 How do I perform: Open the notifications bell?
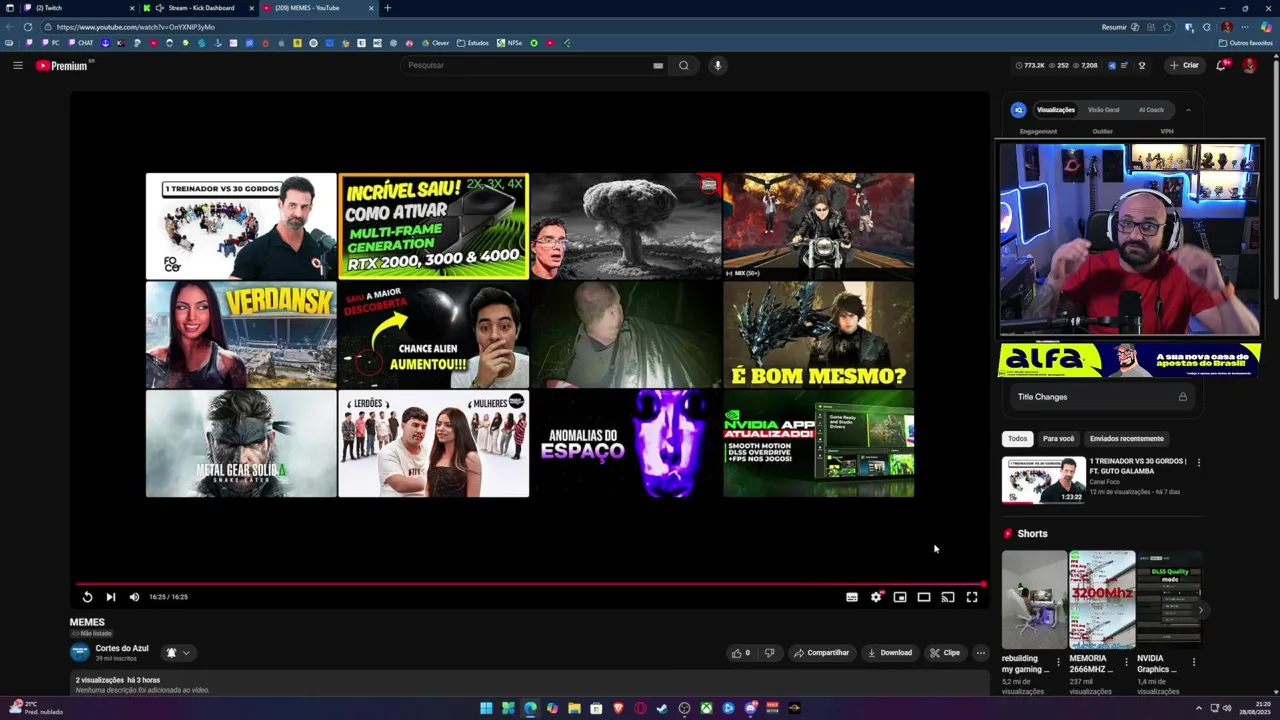pos(1221,65)
